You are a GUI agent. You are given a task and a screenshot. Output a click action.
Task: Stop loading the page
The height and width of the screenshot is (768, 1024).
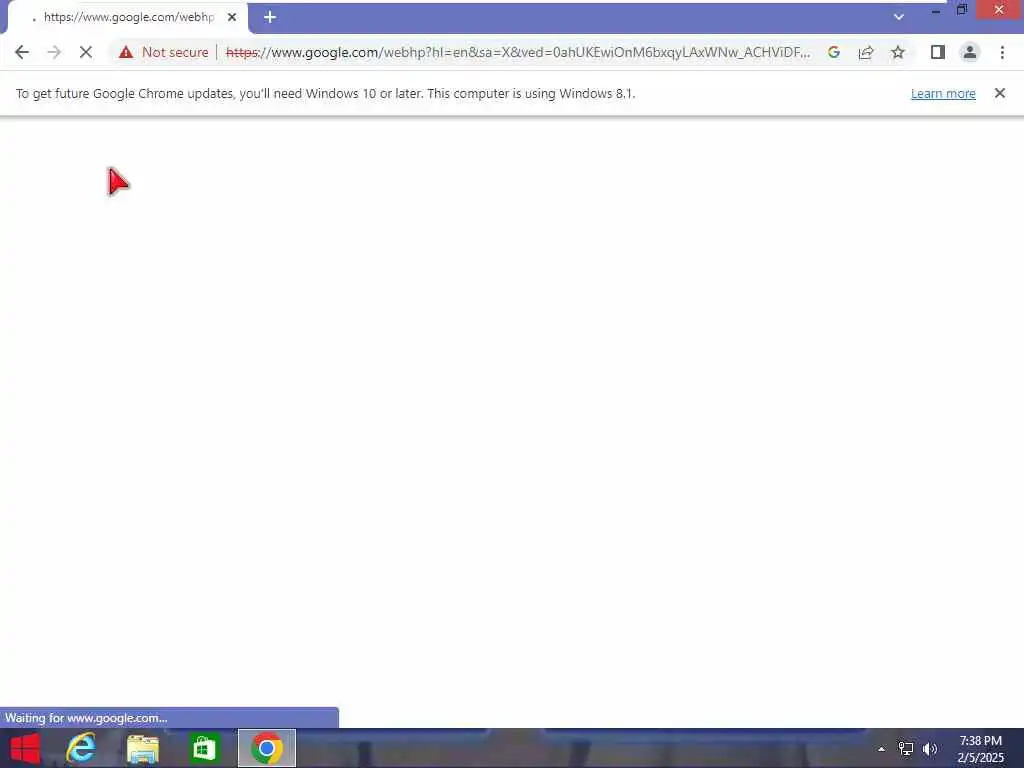(x=86, y=52)
